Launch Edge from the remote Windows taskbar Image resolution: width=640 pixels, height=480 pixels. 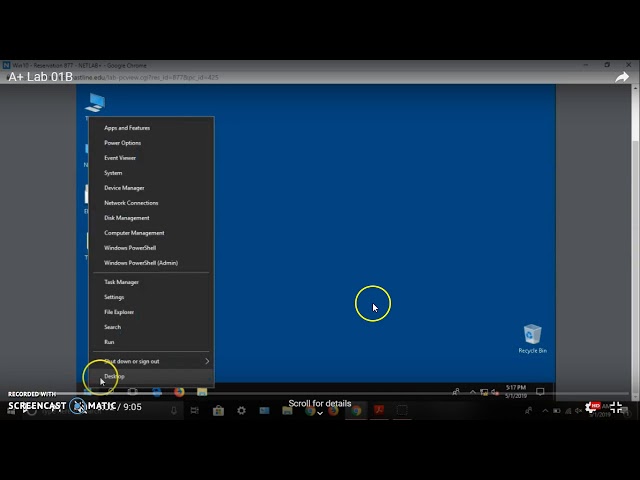pos(157,392)
